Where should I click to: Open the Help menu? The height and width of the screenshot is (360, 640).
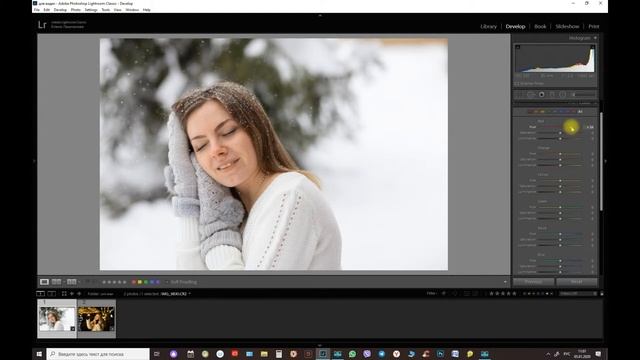(x=147, y=10)
